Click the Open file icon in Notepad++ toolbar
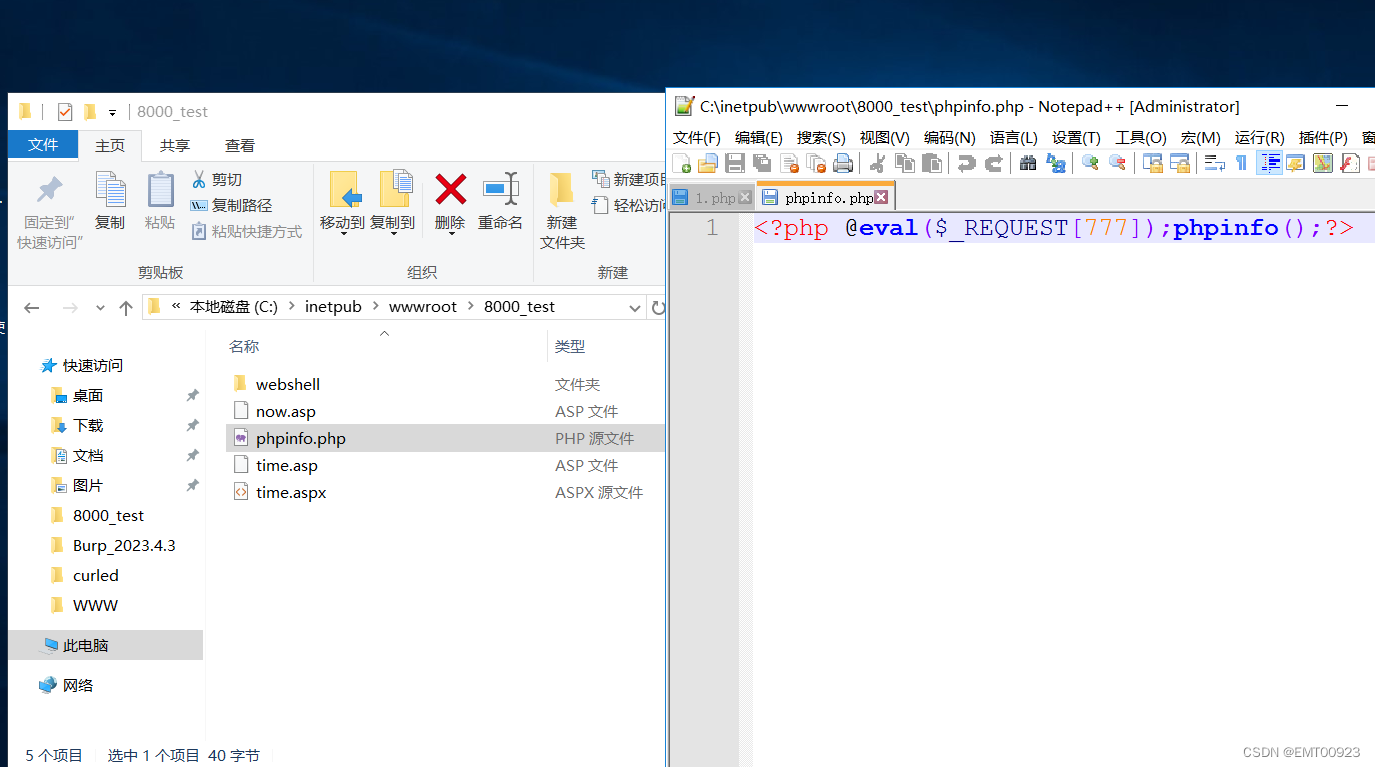The height and width of the screenshot is (767, 1375). pyautogui.click(x=708, y=163)
